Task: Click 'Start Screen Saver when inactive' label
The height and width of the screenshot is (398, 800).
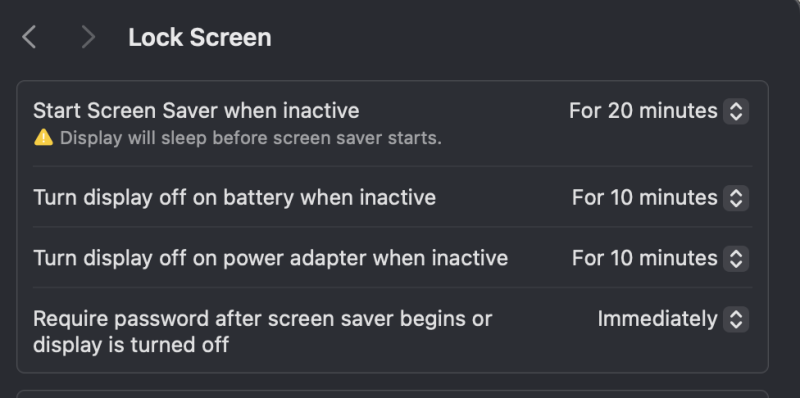Action: 196,111
